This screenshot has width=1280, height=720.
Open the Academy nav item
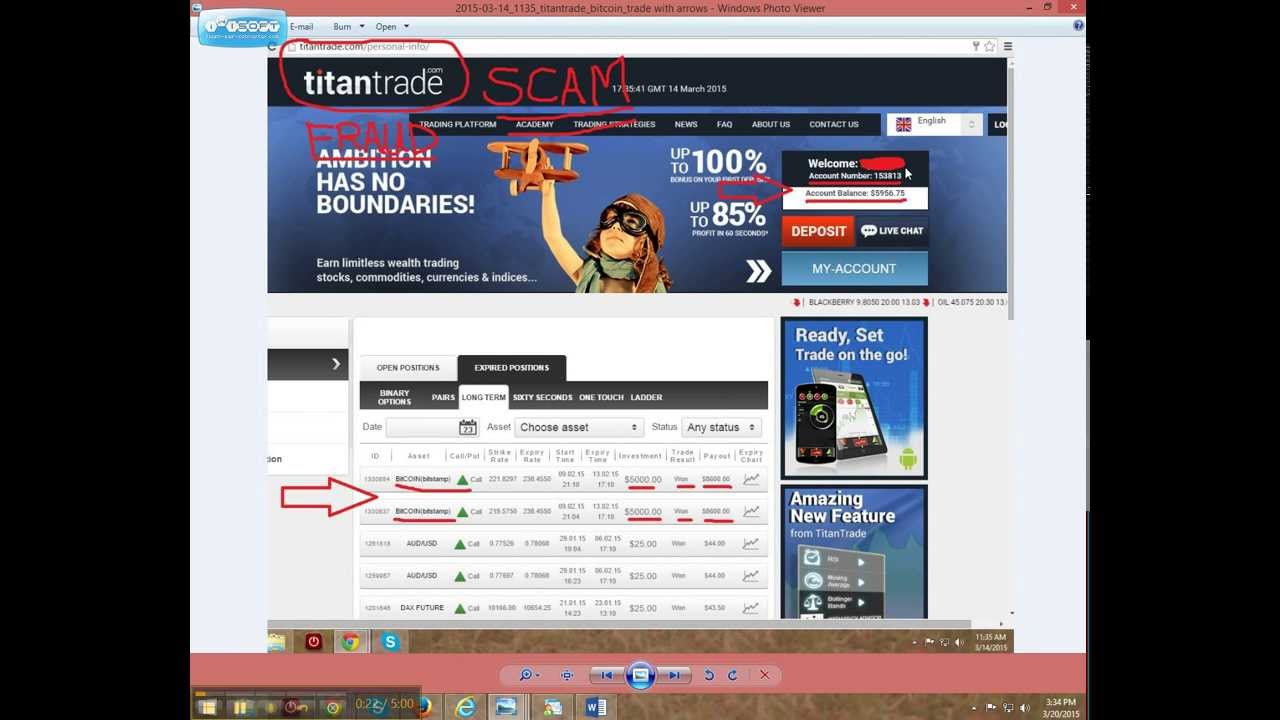click(534, 124)
